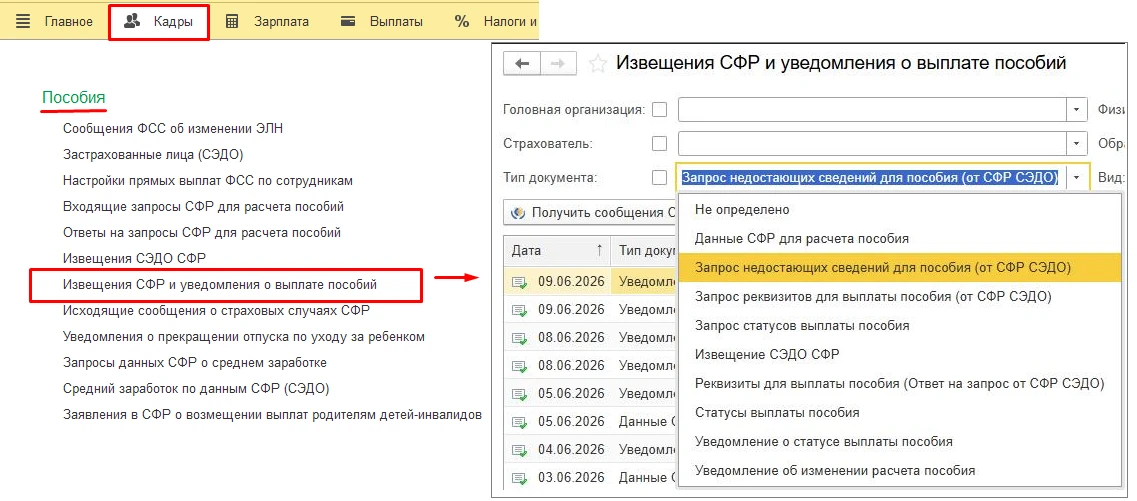
Task: Open the hamburger main menu icon
Action: click(23, 21)
